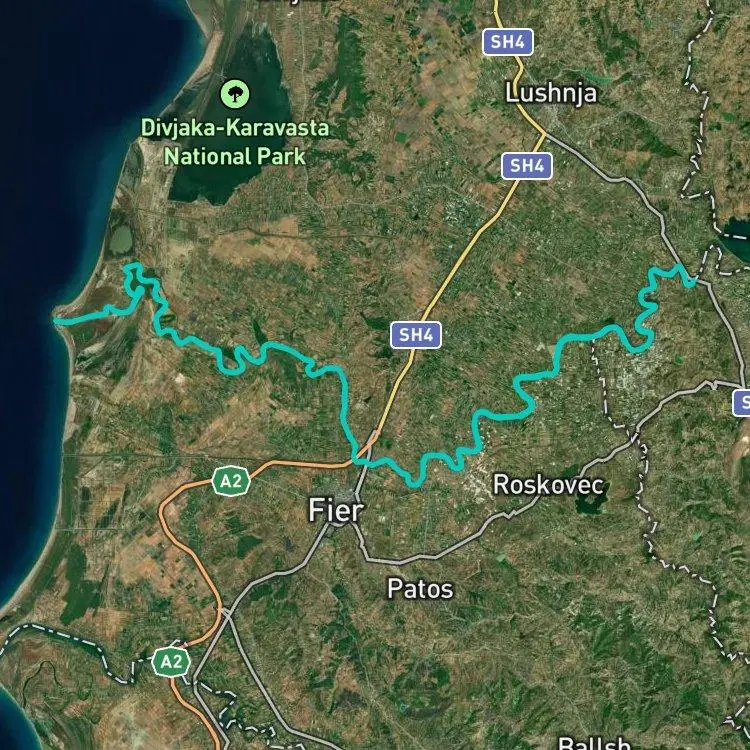Click the cyan river mouth at the coast
Screen dimensions: 750x750
(x=57, y=321)
